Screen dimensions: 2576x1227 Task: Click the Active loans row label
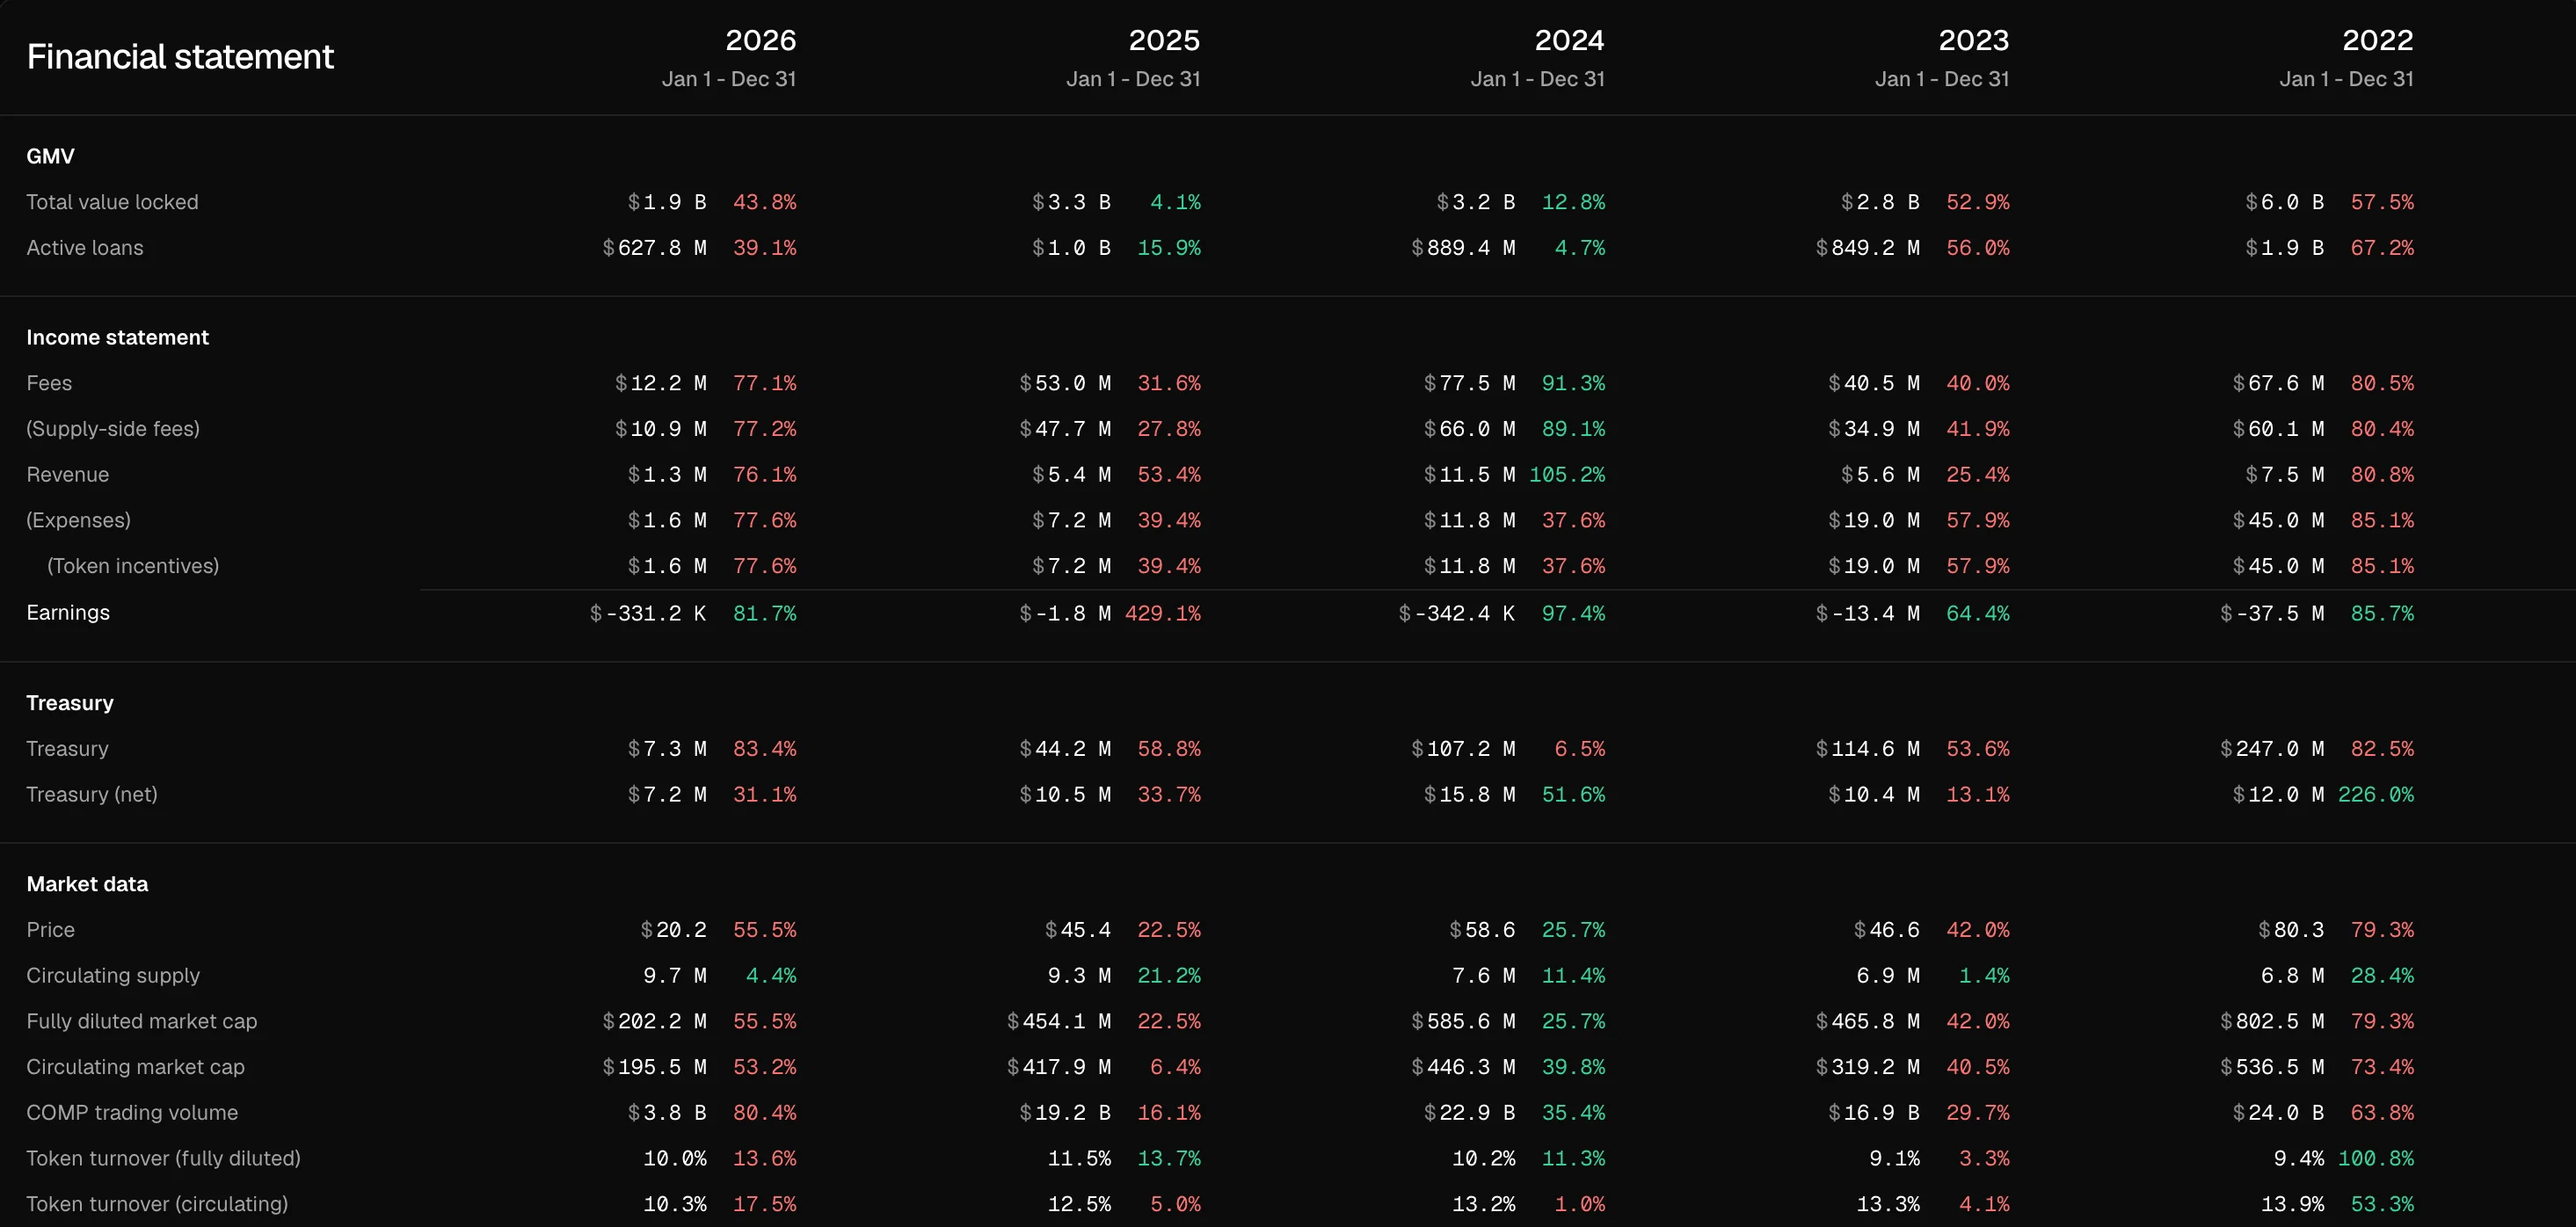coord(85,248)
